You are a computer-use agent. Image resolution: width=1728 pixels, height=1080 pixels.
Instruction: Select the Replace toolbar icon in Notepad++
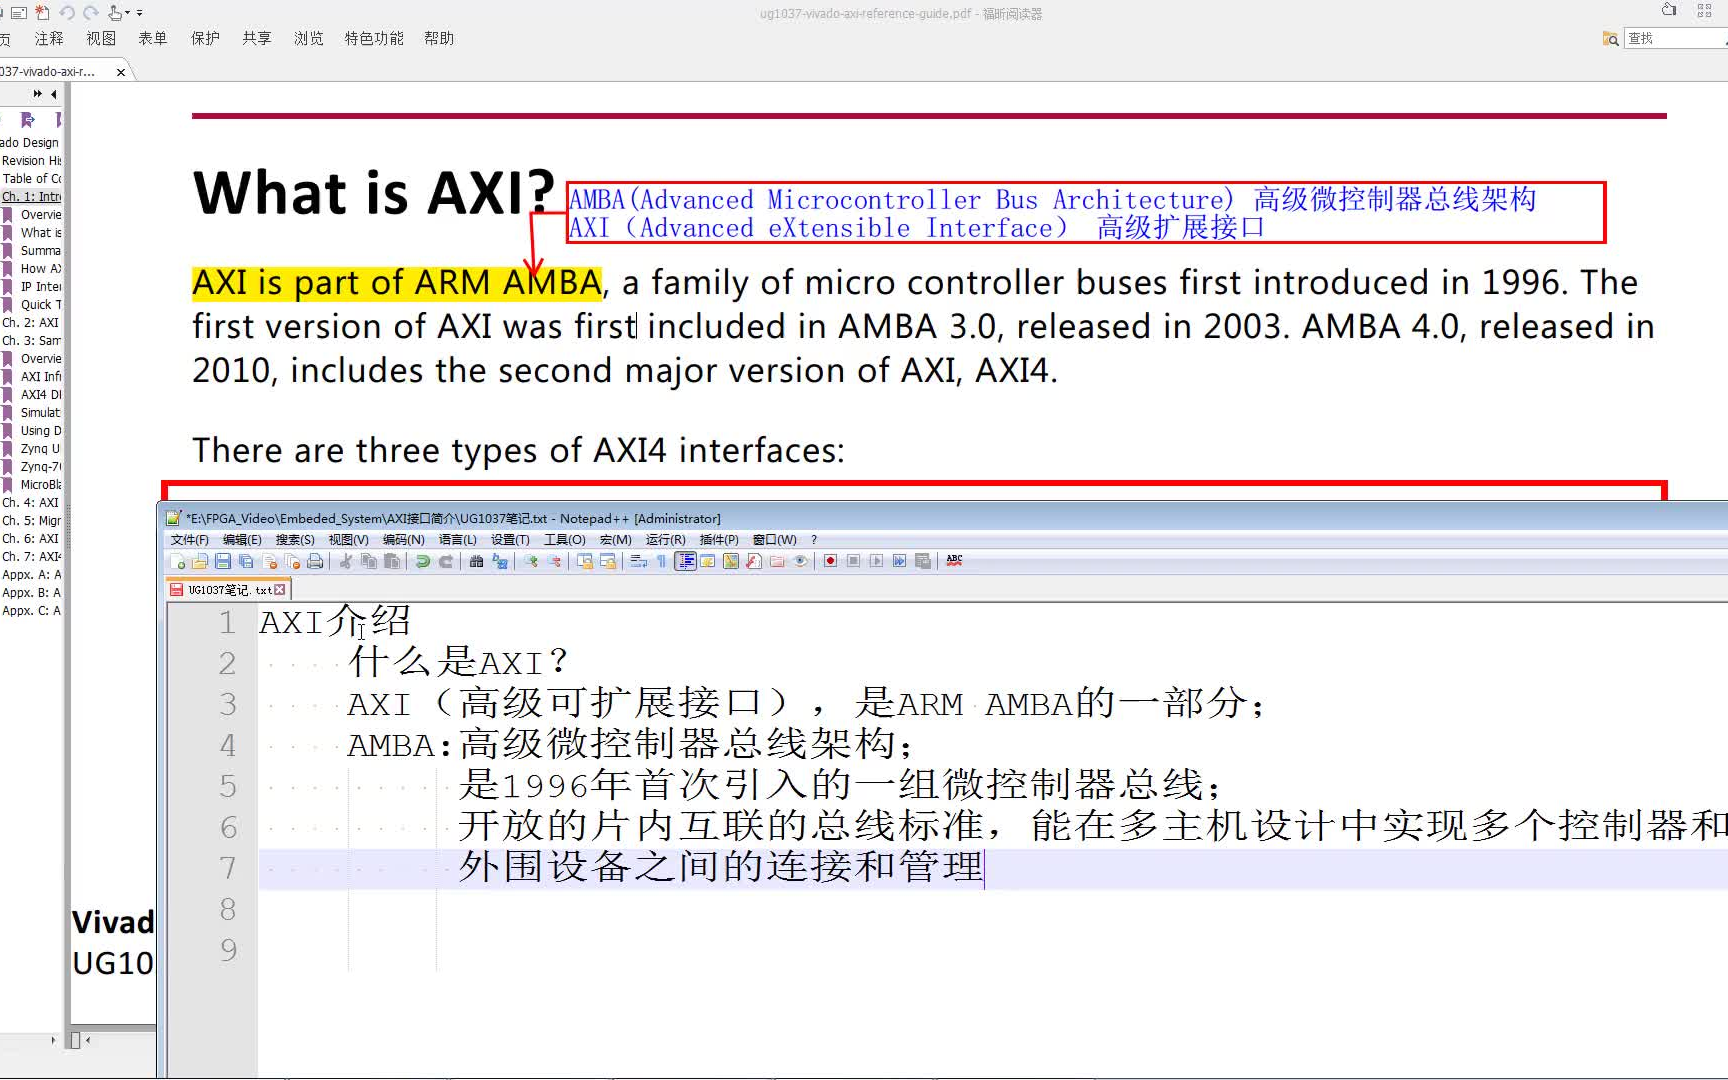pos(498,561)
